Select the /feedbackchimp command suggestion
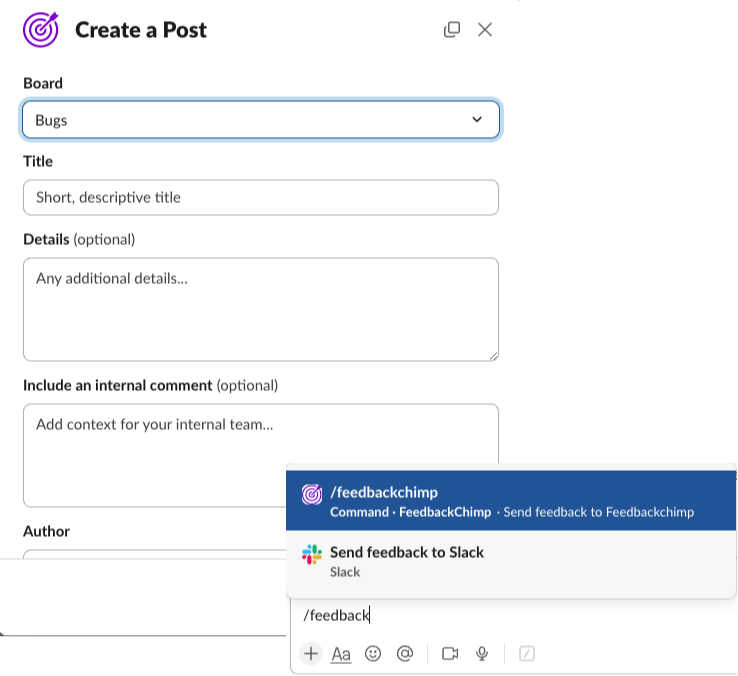 (x=510, y=501)
